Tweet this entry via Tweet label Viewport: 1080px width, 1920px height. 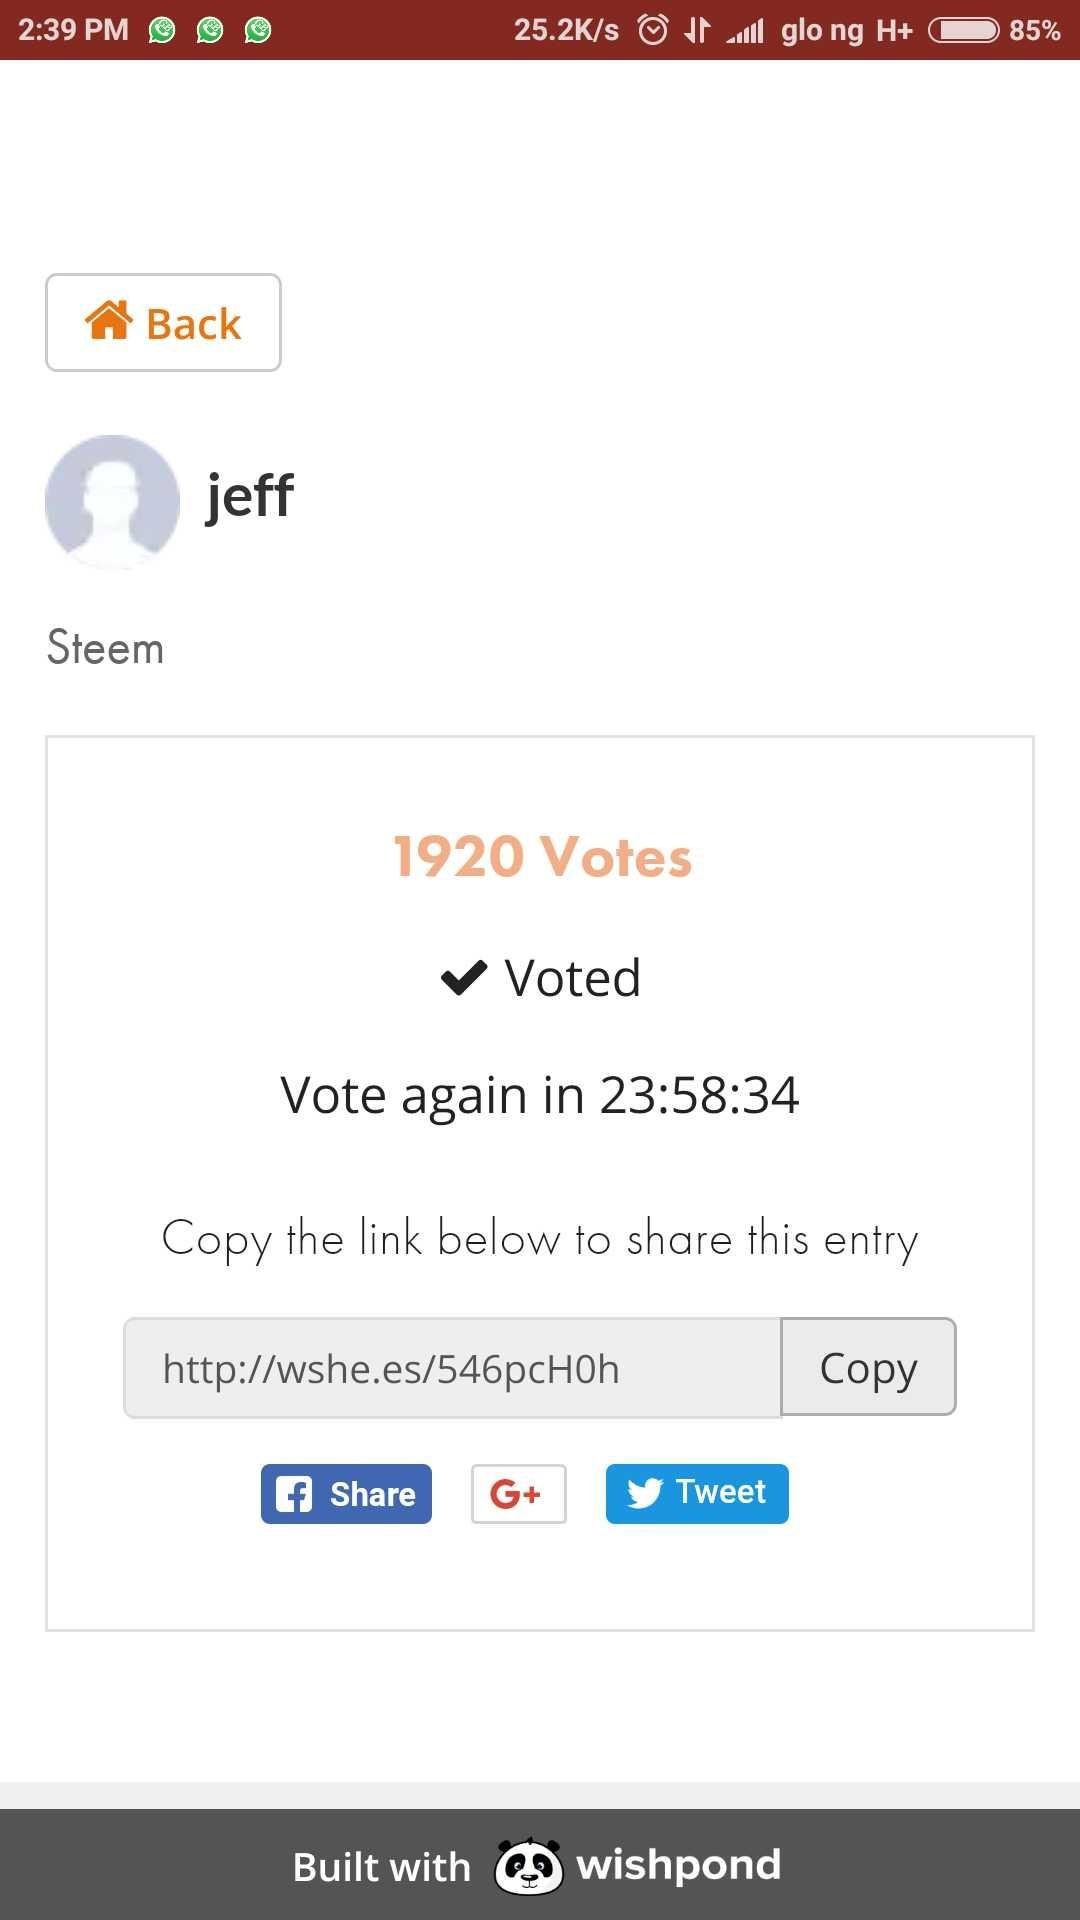click(x=720, y=1492)
